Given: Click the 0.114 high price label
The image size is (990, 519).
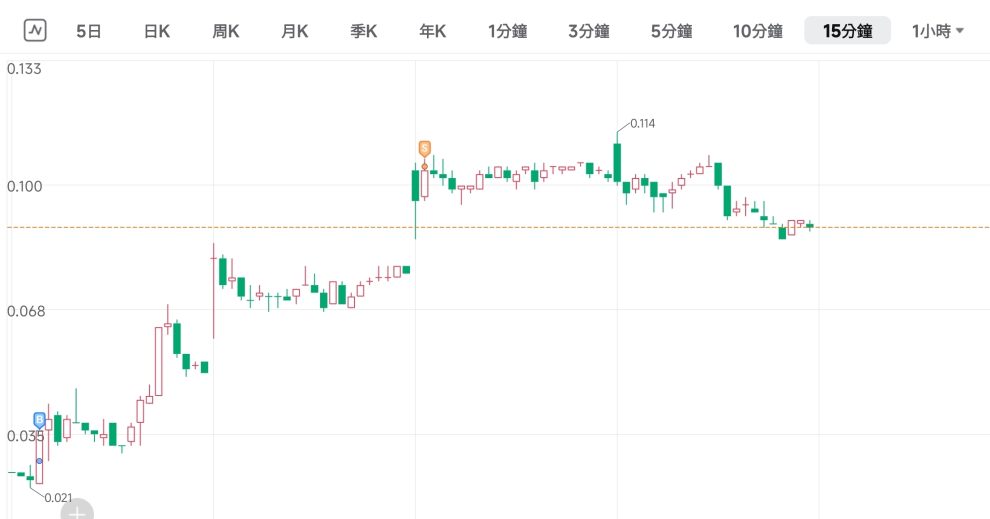Looking at the screenshot, I should pos(642,124).
